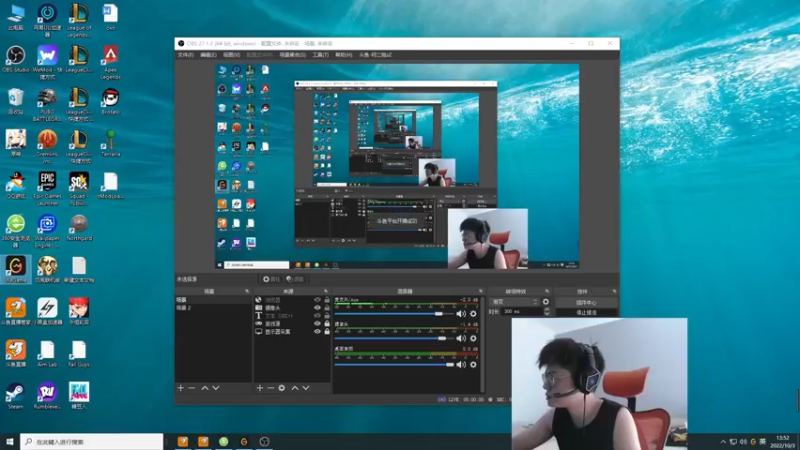Toggle visibility of browser source
Screen dimensions: 800x450
pos(317,300)
